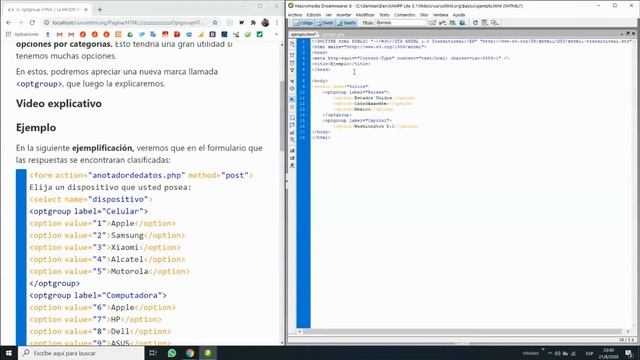Open the Aplicaciones bookmarks shortcut
This screenshot has height=360, width=640.
(22, 35)
